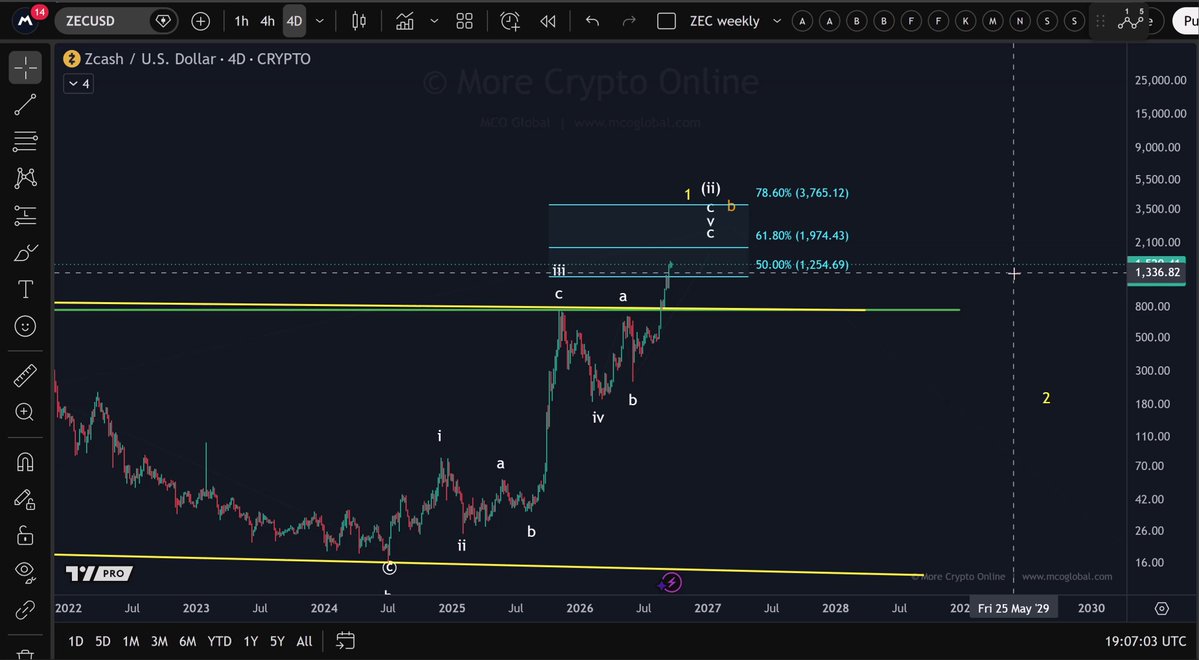Select the crosshair cursor tool

(25, 68)
